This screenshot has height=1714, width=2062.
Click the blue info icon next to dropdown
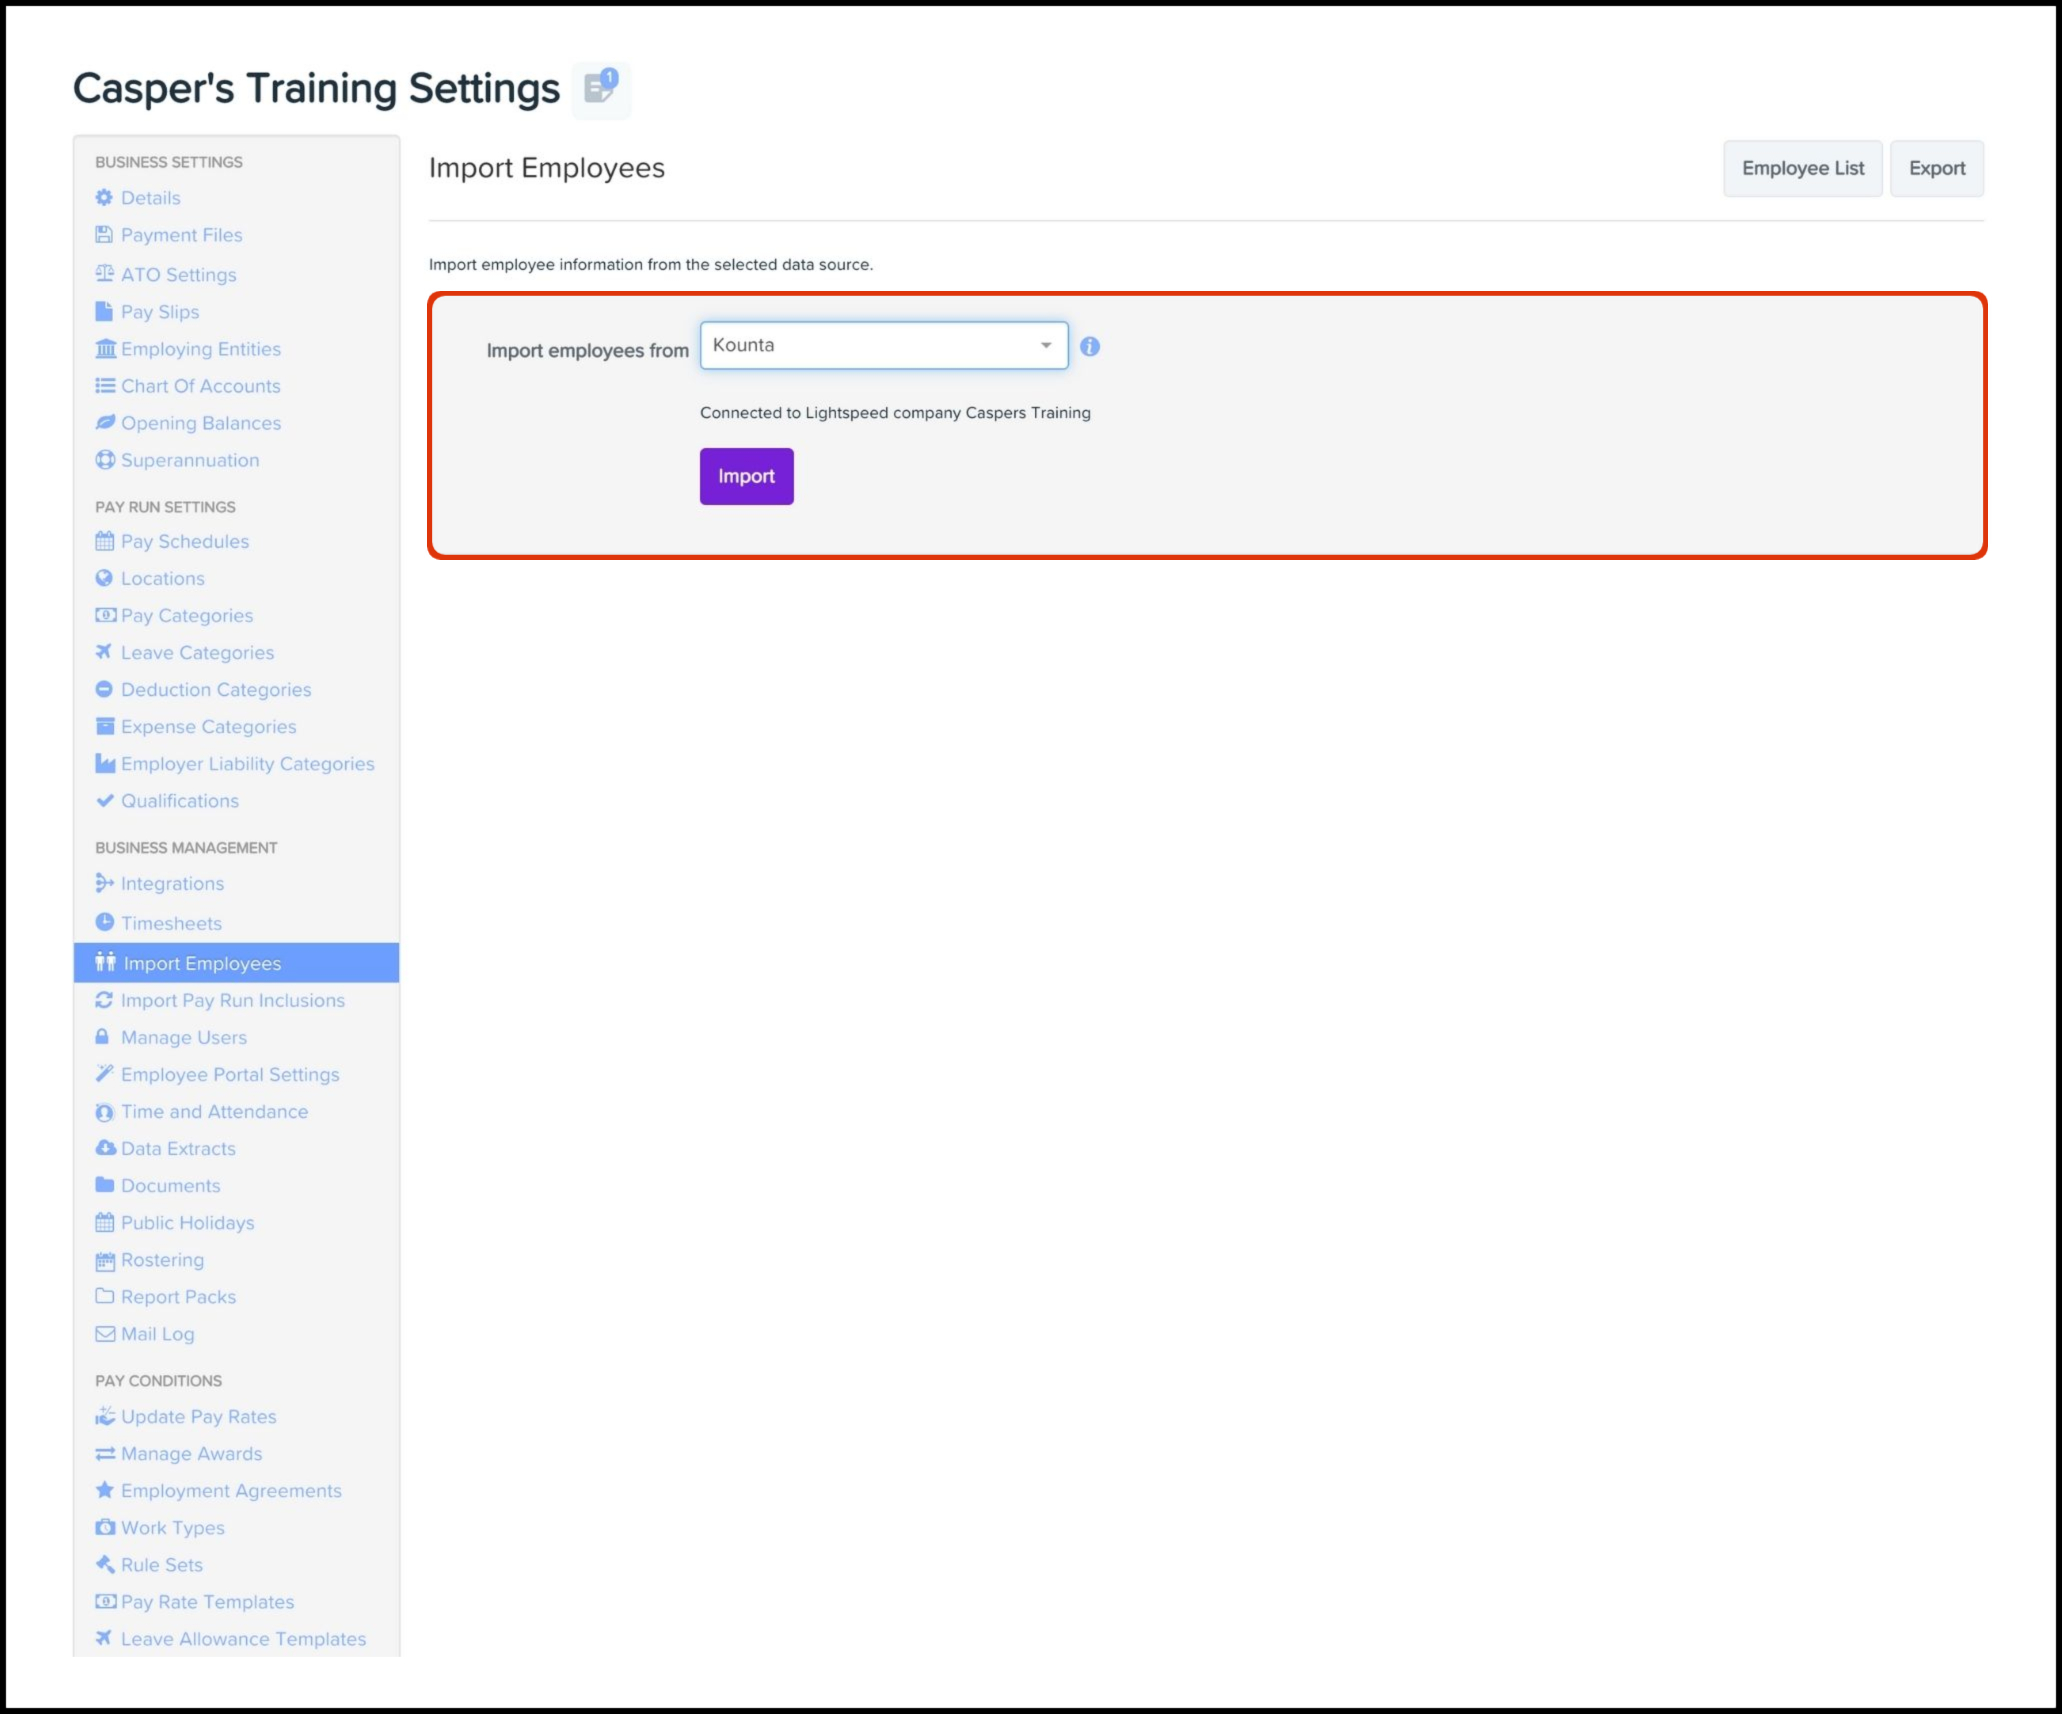click(x=1090, y=347)
